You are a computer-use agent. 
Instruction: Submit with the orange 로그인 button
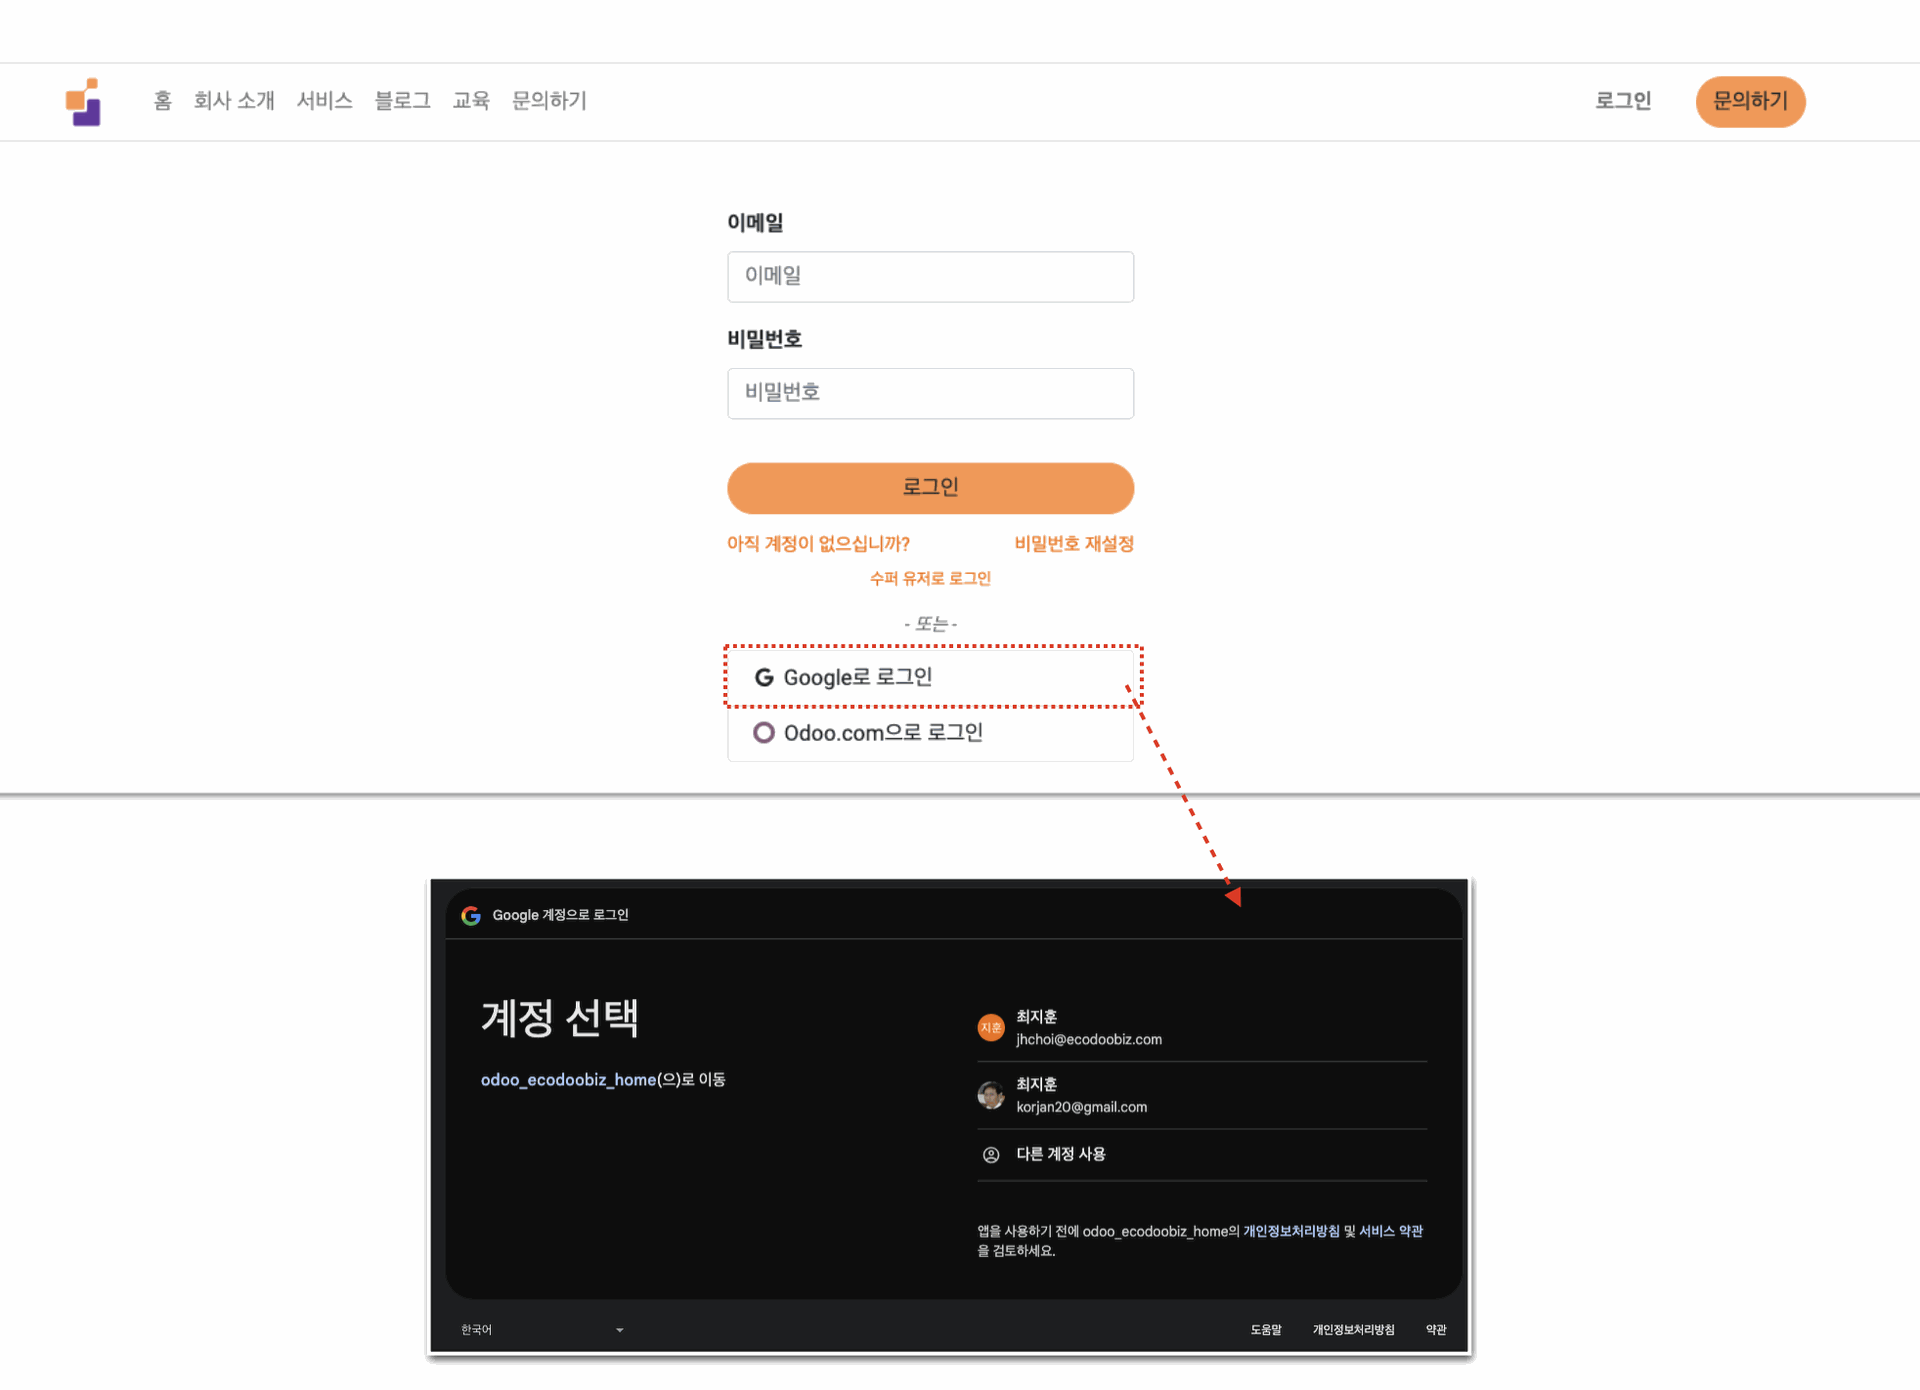coord(930,488)
